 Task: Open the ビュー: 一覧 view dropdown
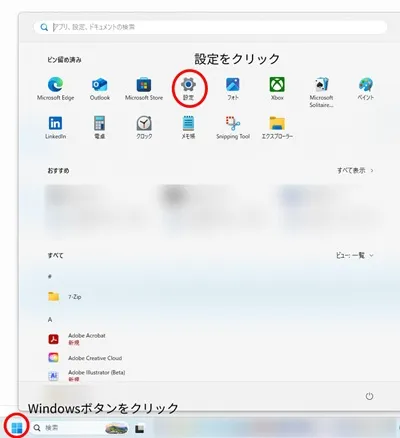(x=354, y=256)
